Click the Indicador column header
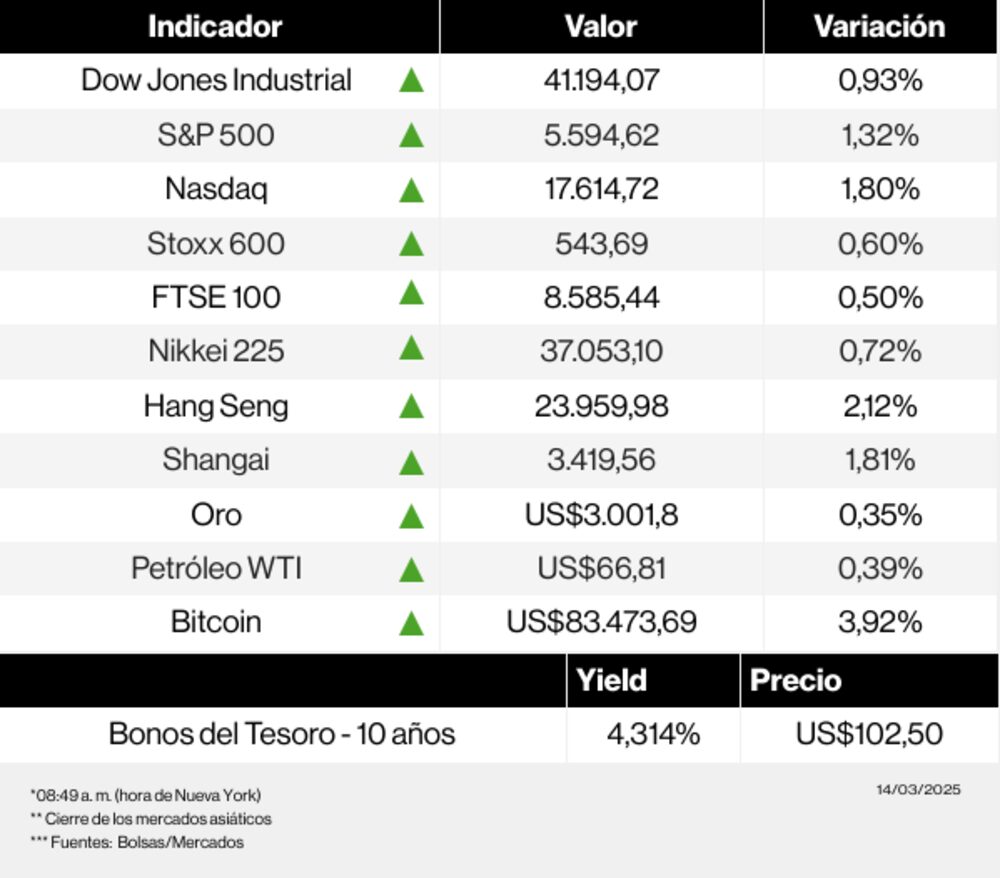The image size is (1000, 878). click(x=215, y=27)
